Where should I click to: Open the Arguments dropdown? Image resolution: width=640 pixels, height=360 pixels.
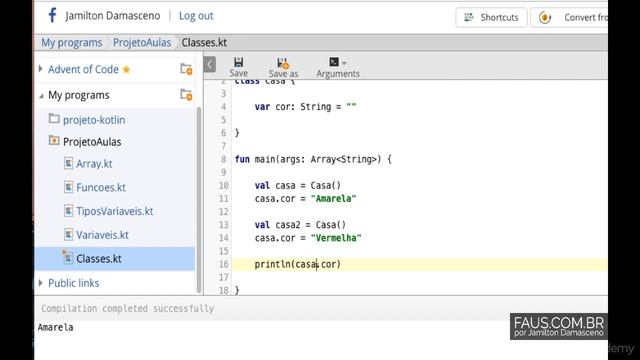coord(338,67)
